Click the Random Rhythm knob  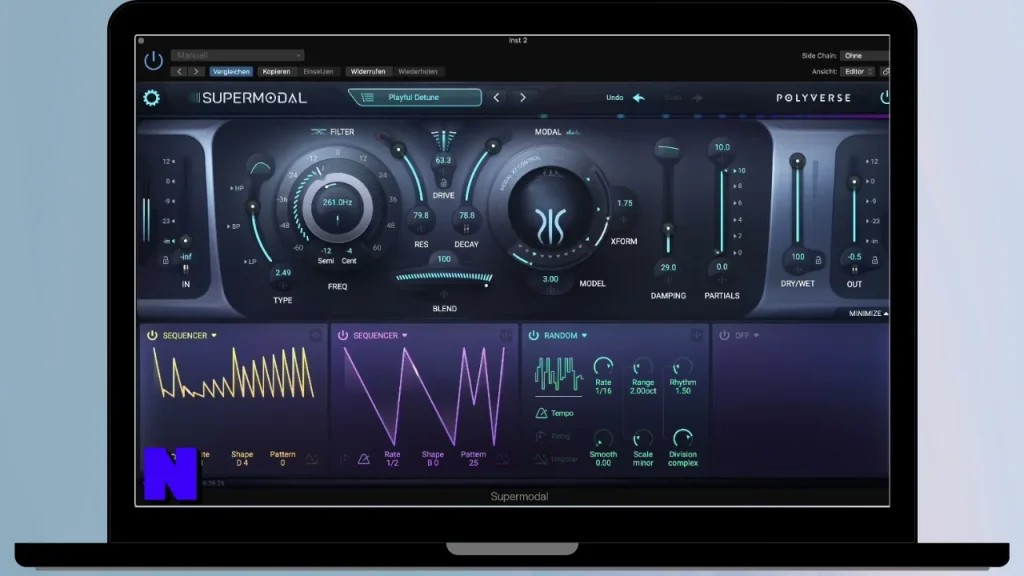(682, 366)
